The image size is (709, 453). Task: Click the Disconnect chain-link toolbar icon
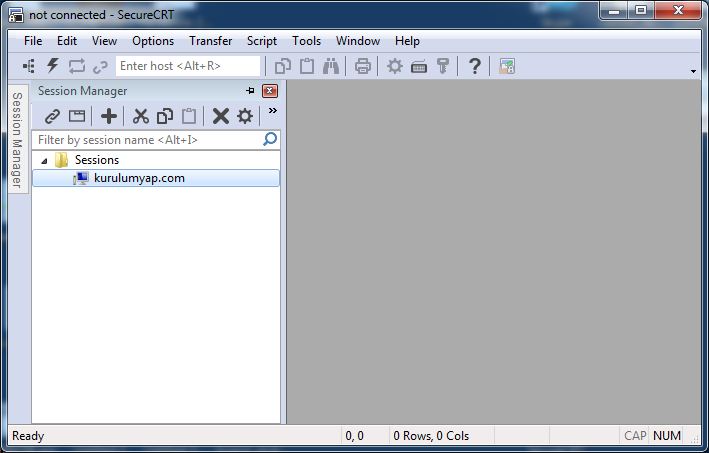pos(100,67)
